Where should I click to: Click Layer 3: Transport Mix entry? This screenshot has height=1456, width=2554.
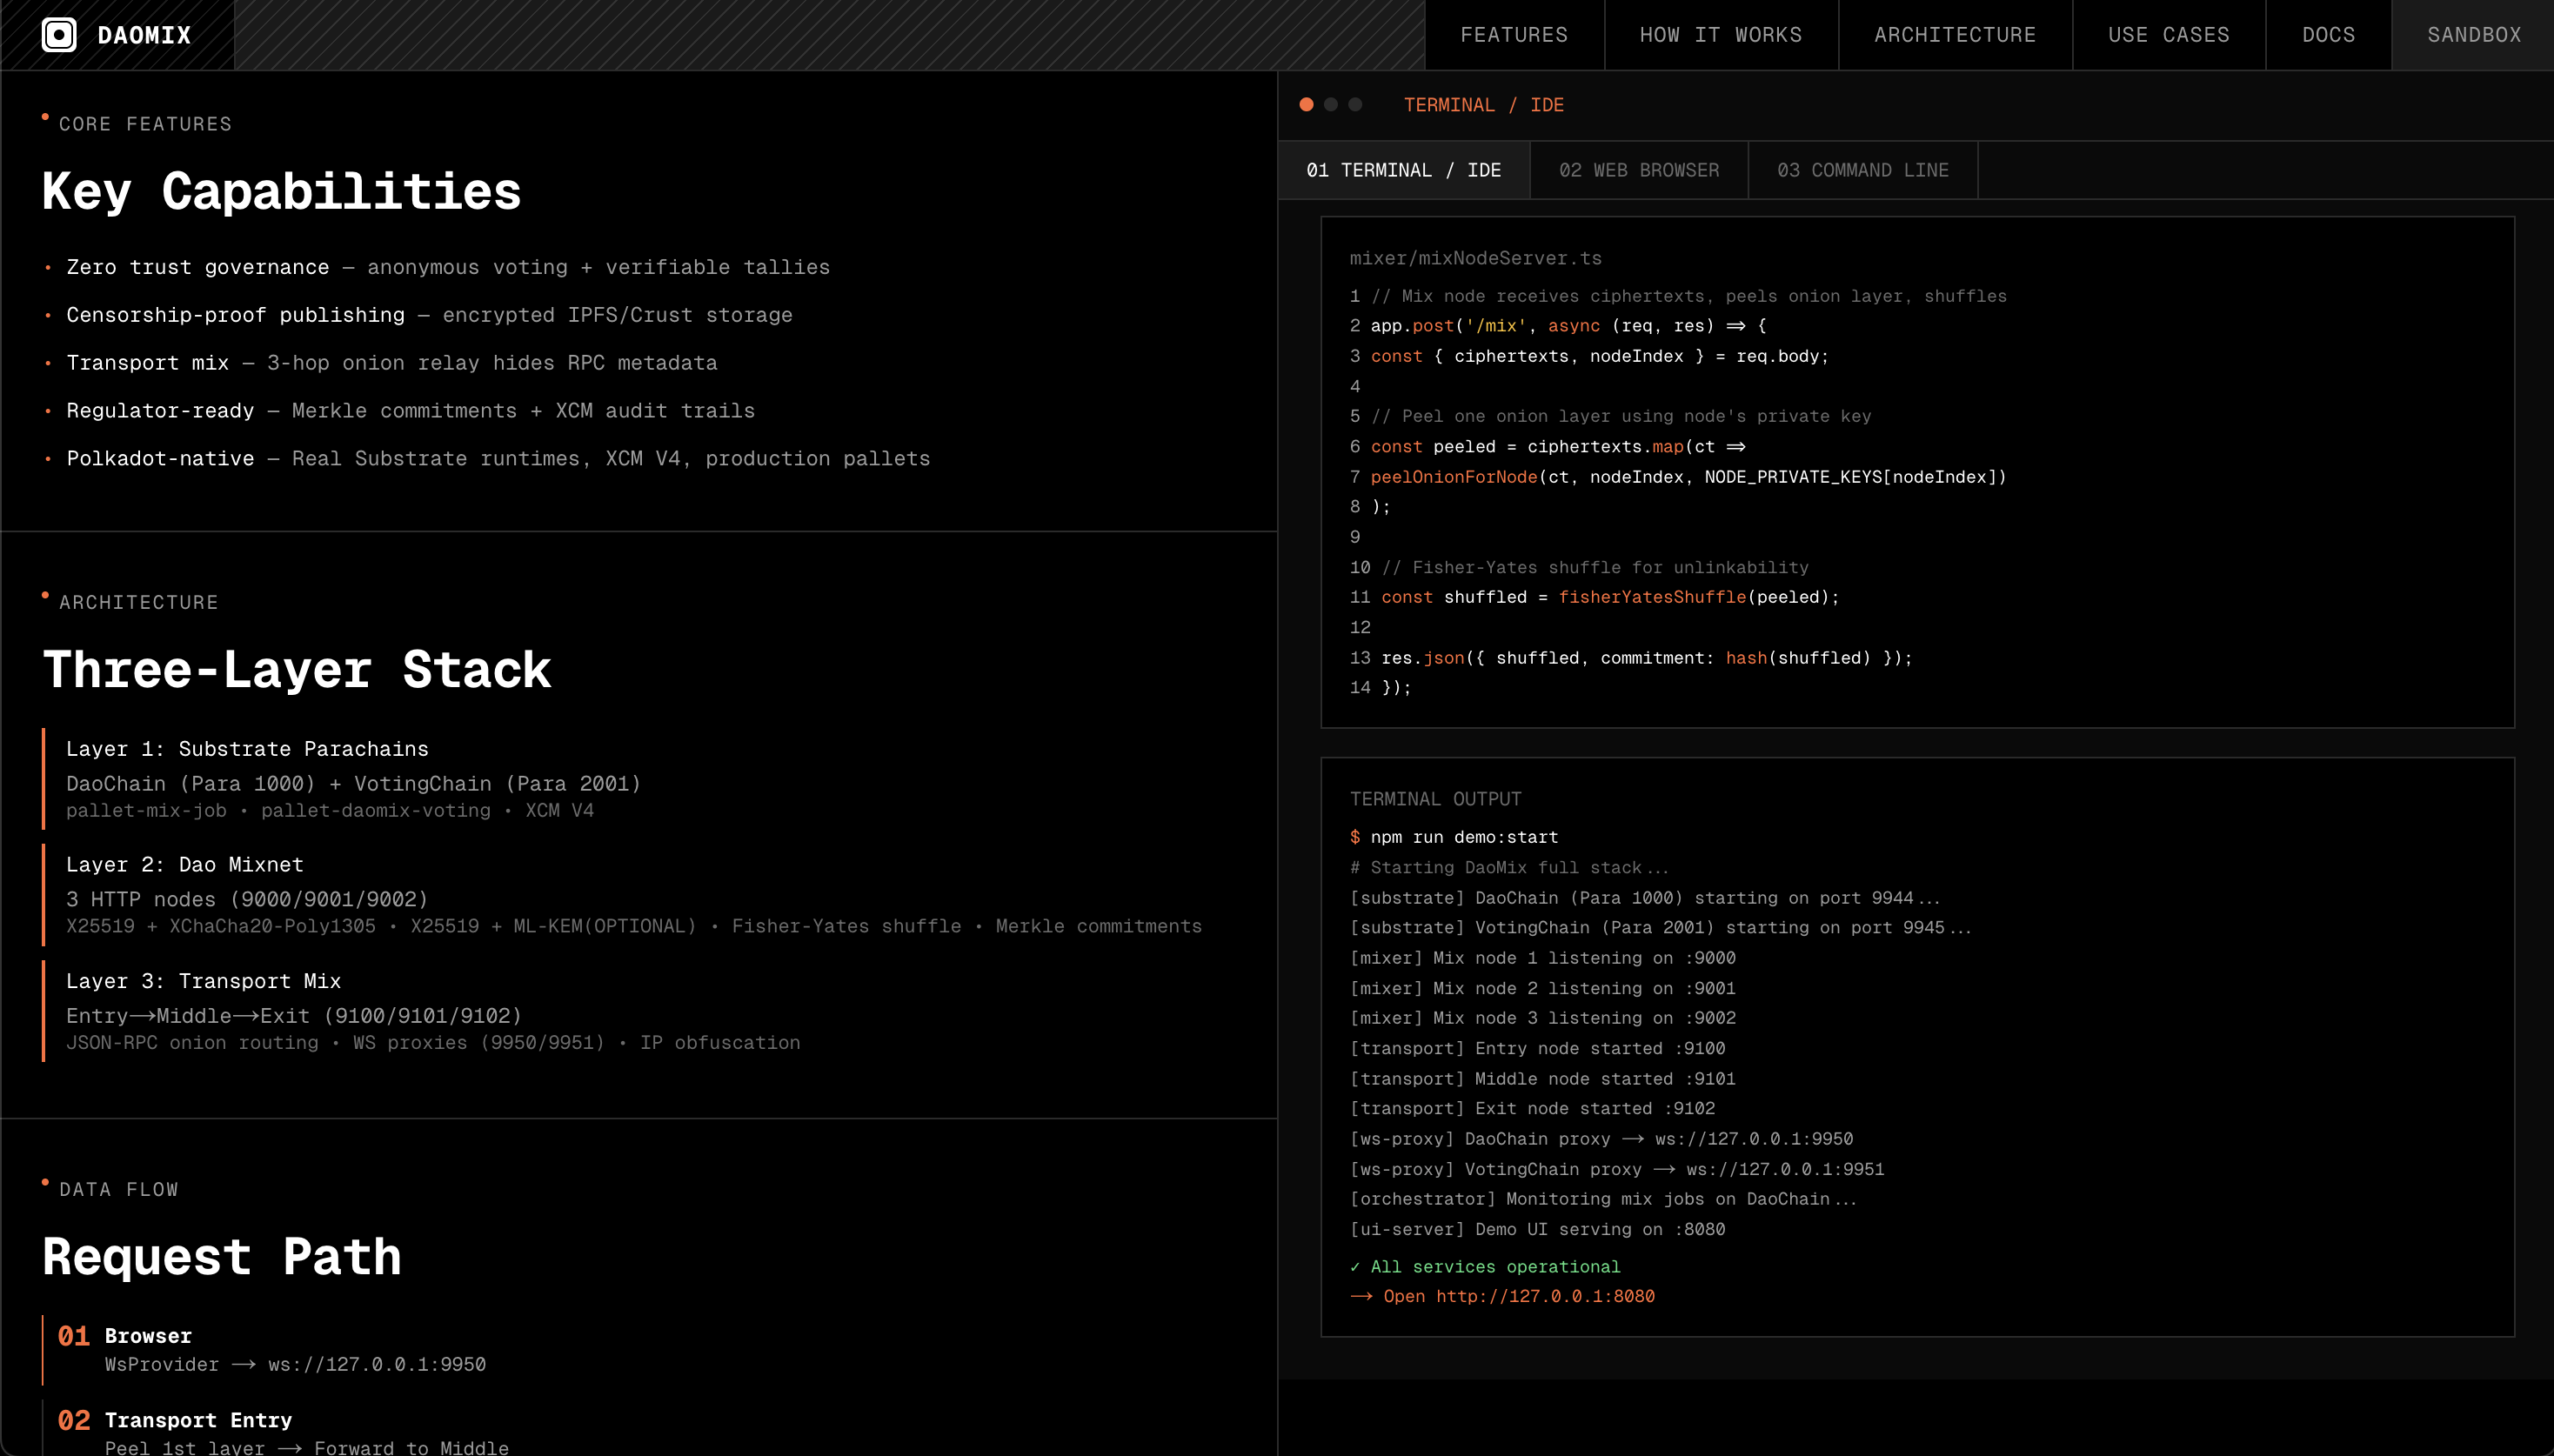[203, 981]
